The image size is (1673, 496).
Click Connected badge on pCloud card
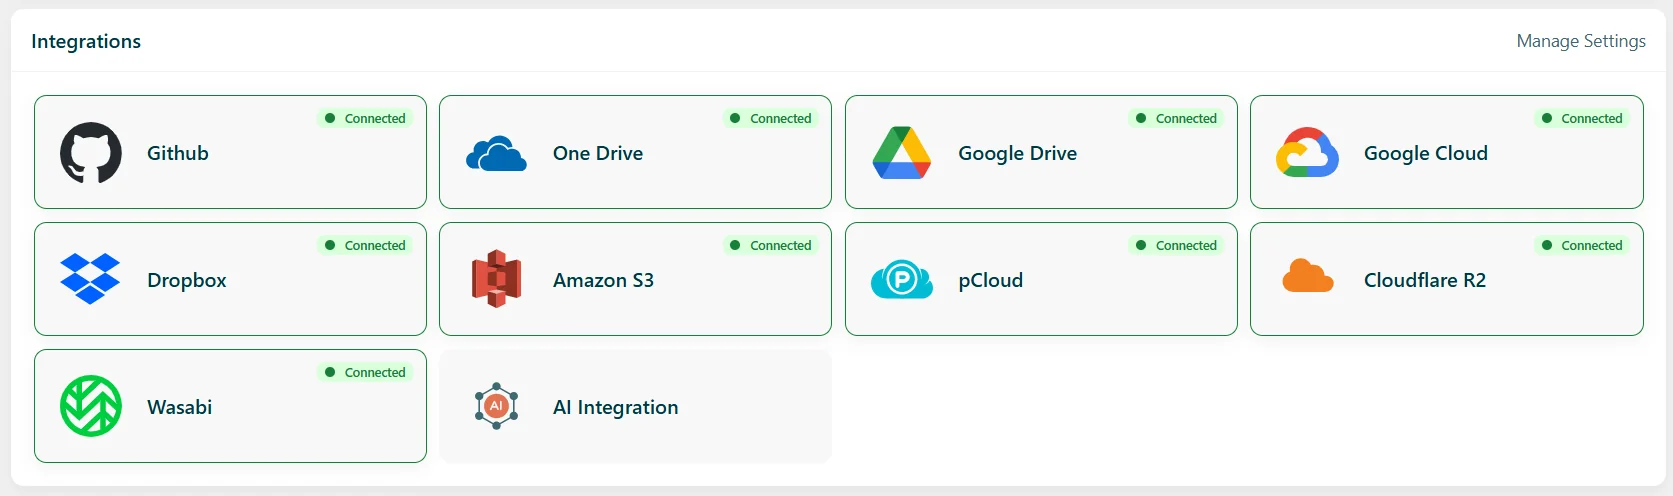(x=1176, y=245)
